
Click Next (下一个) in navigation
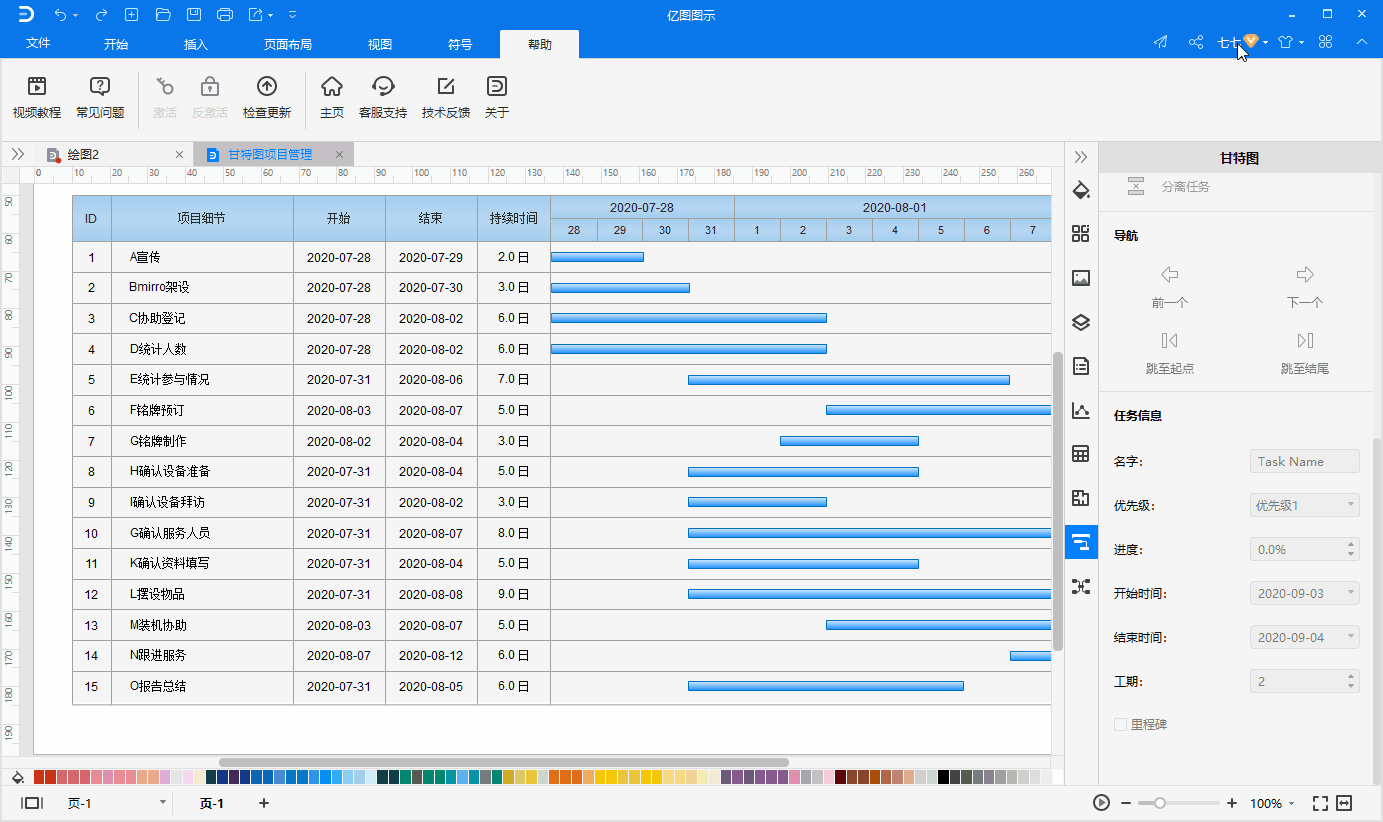tap(1305, 287)
